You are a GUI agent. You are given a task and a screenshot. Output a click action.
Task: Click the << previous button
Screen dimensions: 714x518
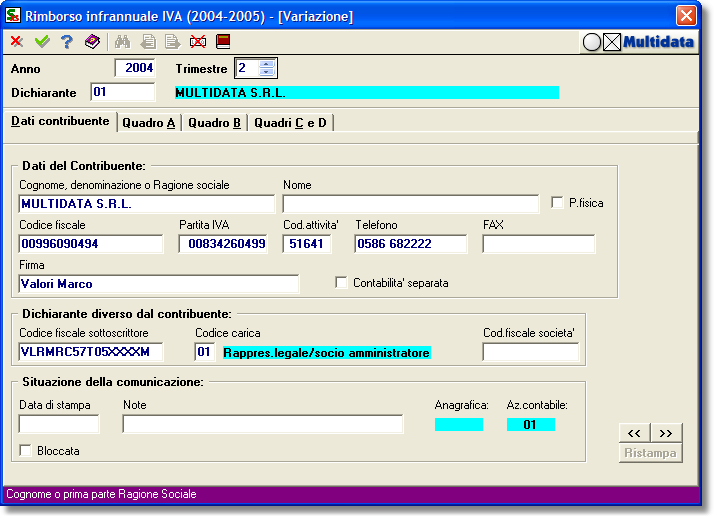[635, 433]
